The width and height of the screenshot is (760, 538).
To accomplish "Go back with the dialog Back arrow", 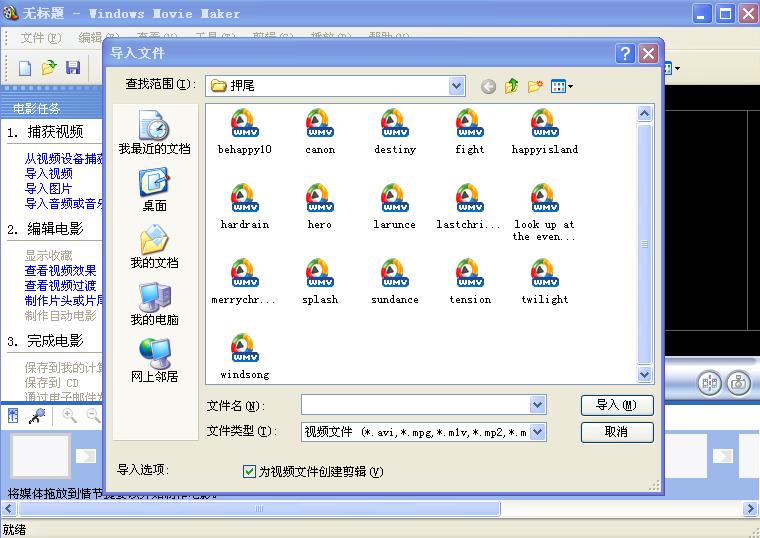I will pos(488,86).
